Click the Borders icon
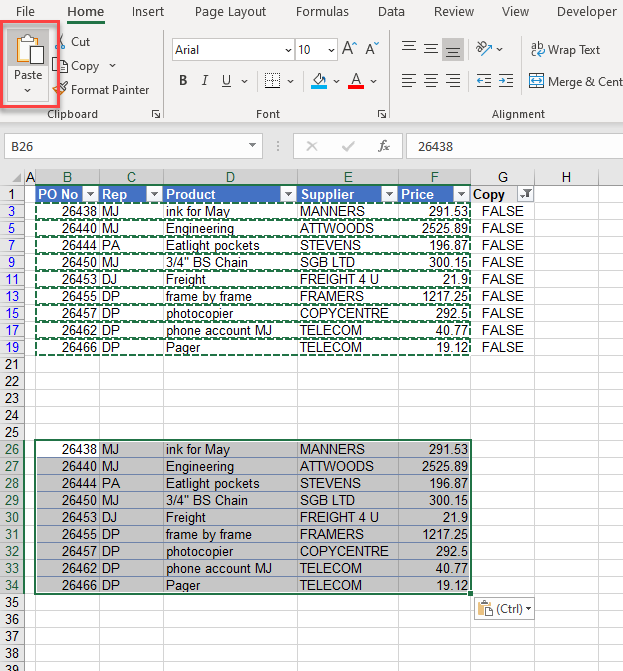 coord(270,81)
